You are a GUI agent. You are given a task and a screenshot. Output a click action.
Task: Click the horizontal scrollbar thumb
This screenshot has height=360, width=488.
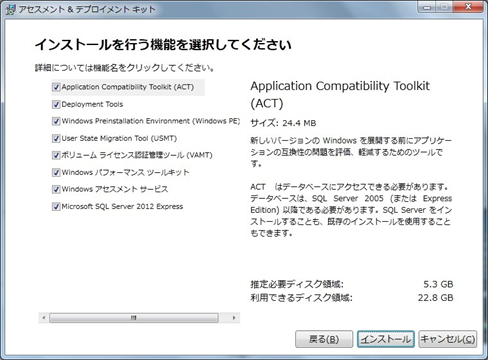click(134, 318)
